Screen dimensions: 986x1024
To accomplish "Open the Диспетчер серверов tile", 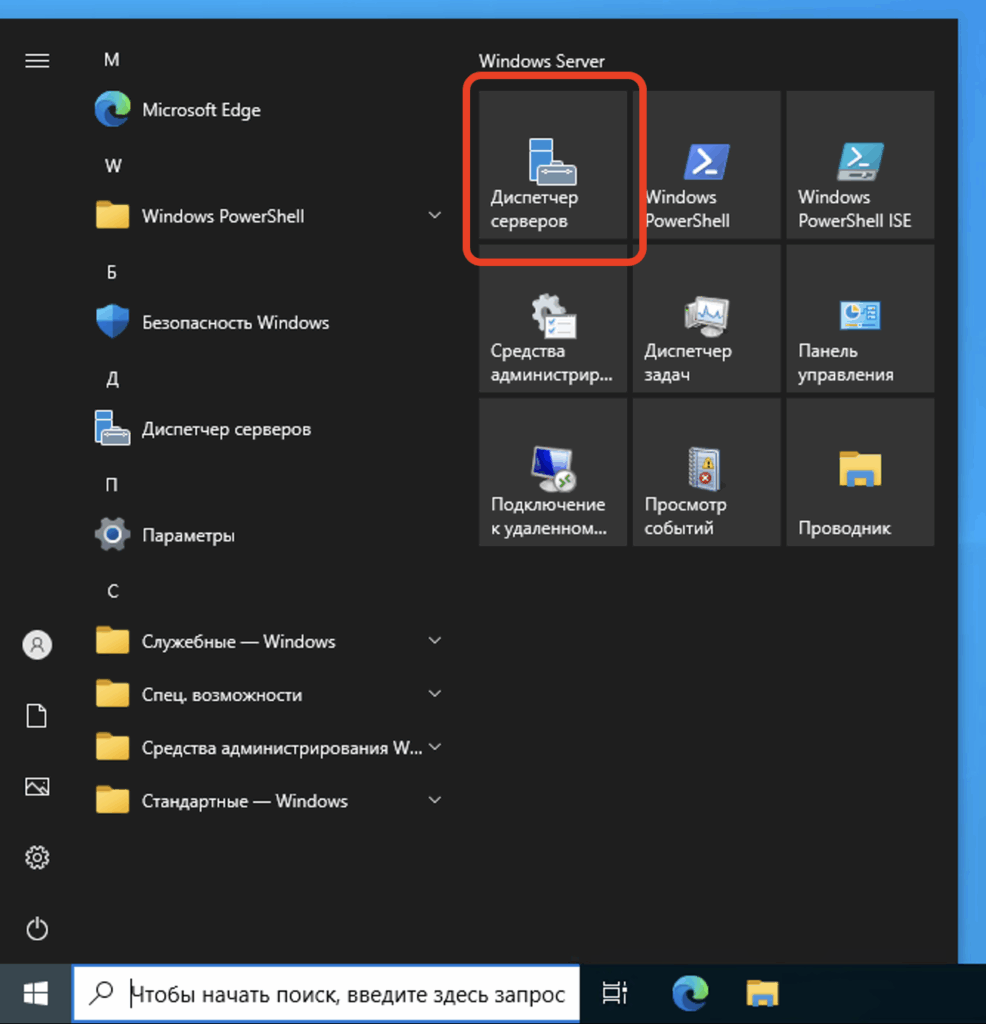I will point(552,165).
